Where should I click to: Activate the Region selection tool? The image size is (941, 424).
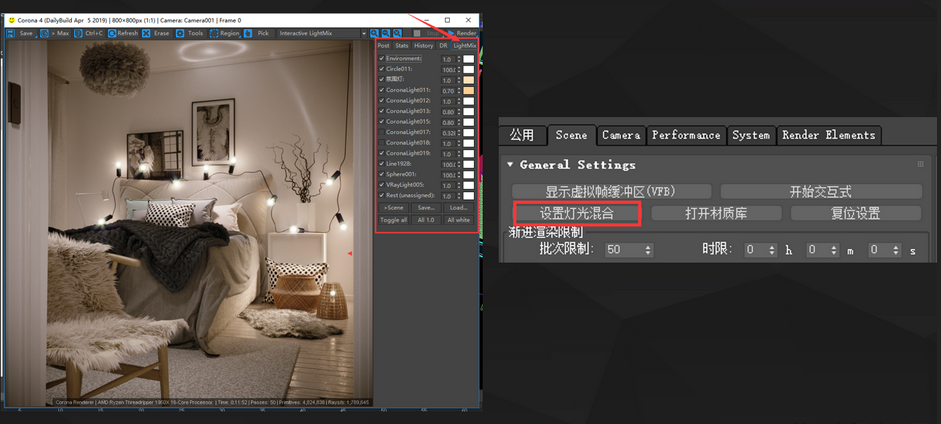[213, 33]
